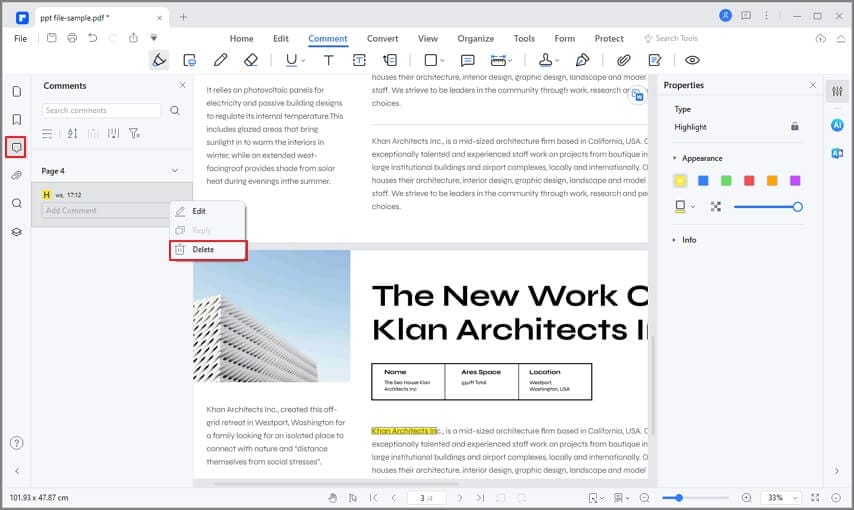Open the Help question mark icon
This screenshot has height=510, width=854.
click(17, 442)
